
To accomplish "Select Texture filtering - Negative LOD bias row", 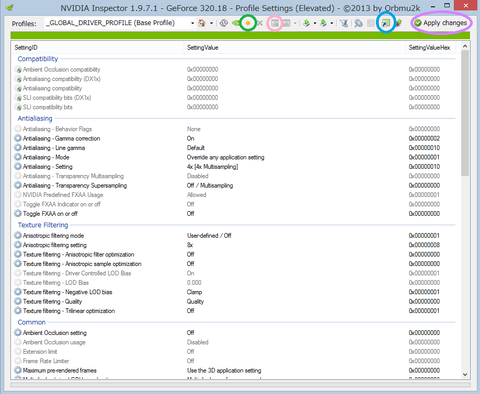I will [232, 292].
